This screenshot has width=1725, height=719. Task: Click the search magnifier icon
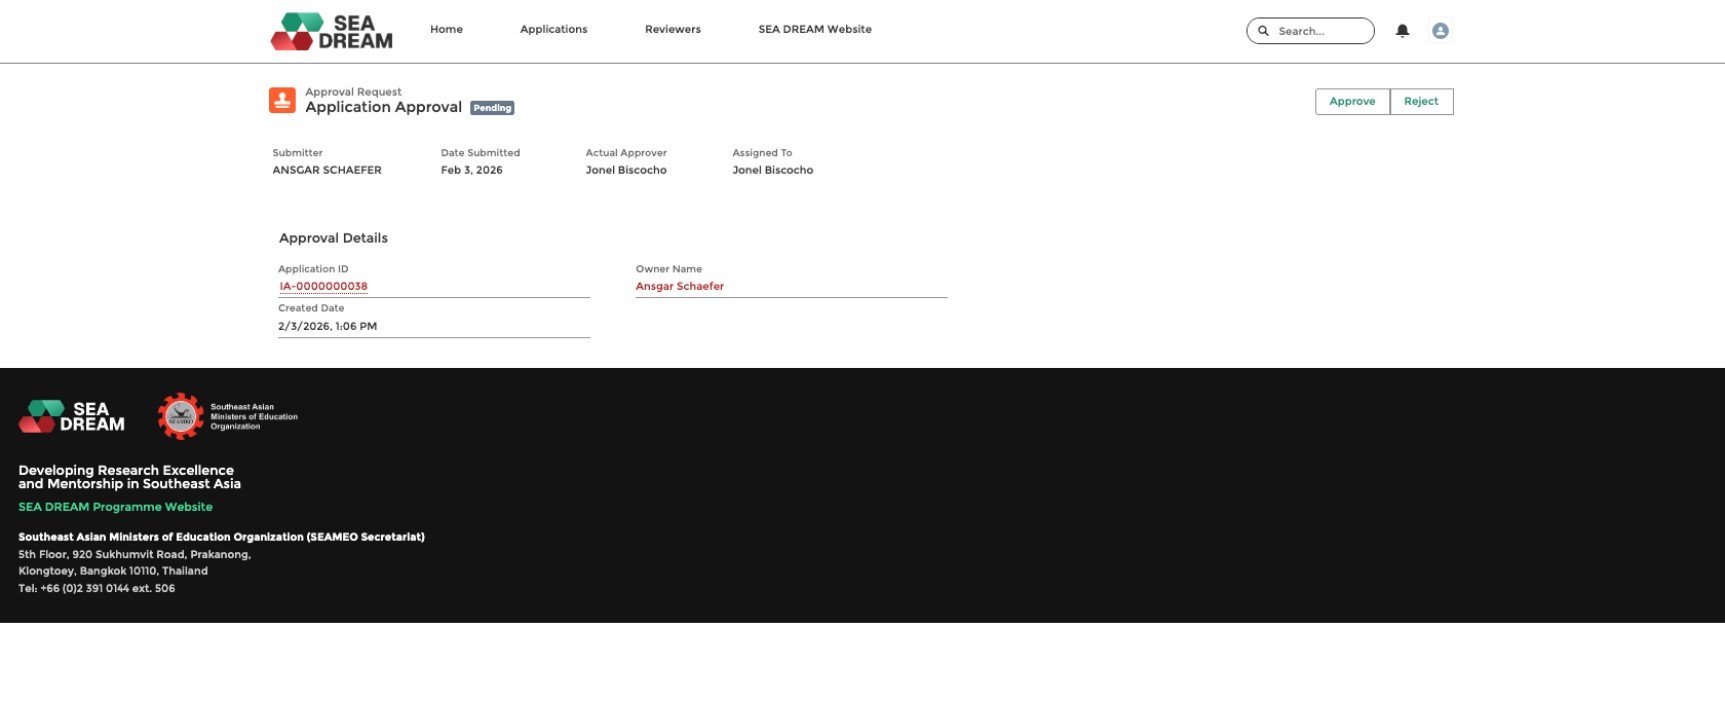click(x=1263, y=31)
